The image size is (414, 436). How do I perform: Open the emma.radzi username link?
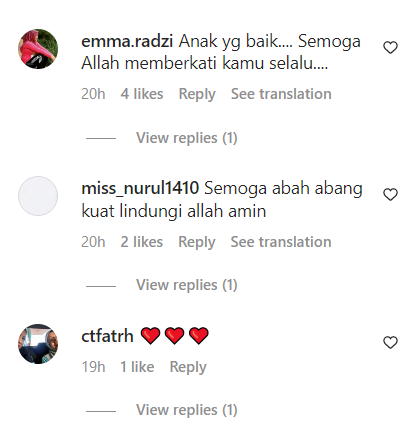coord(127,41)
